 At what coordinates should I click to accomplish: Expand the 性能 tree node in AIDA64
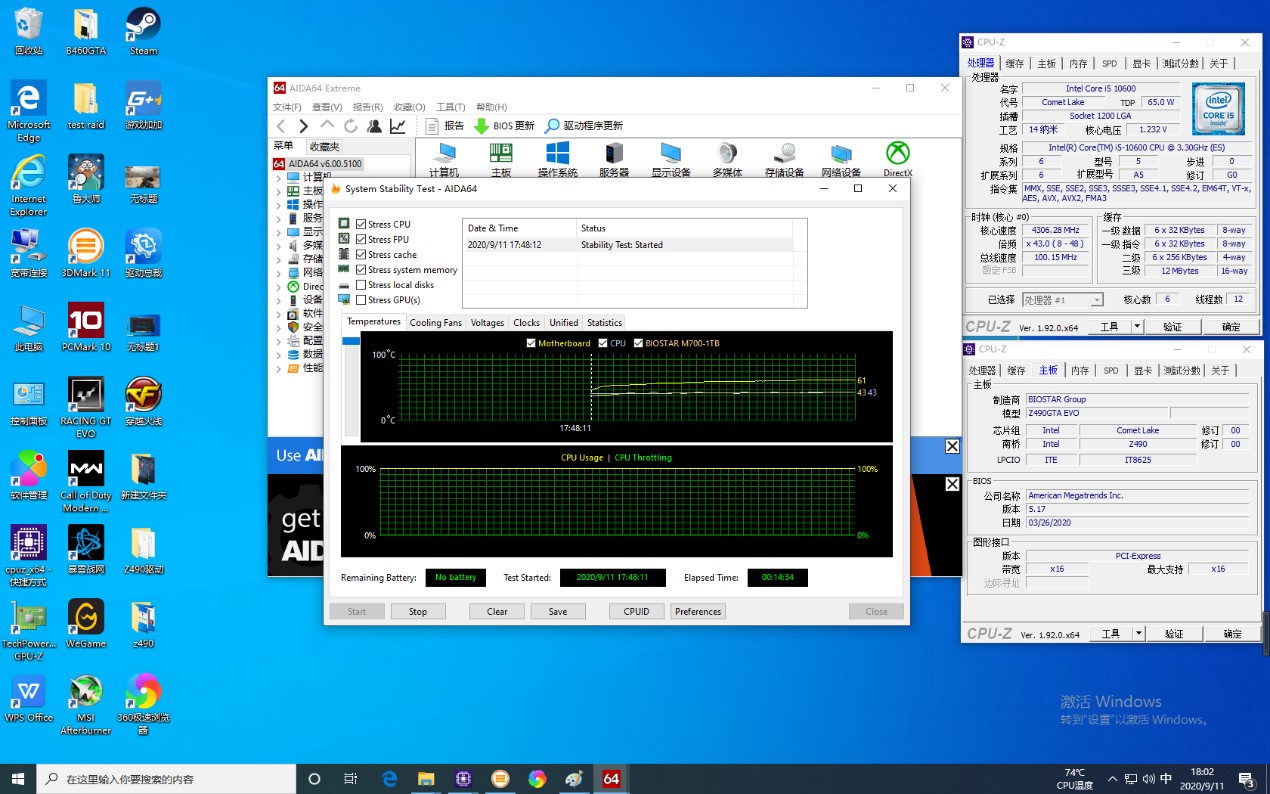(279, 367)
